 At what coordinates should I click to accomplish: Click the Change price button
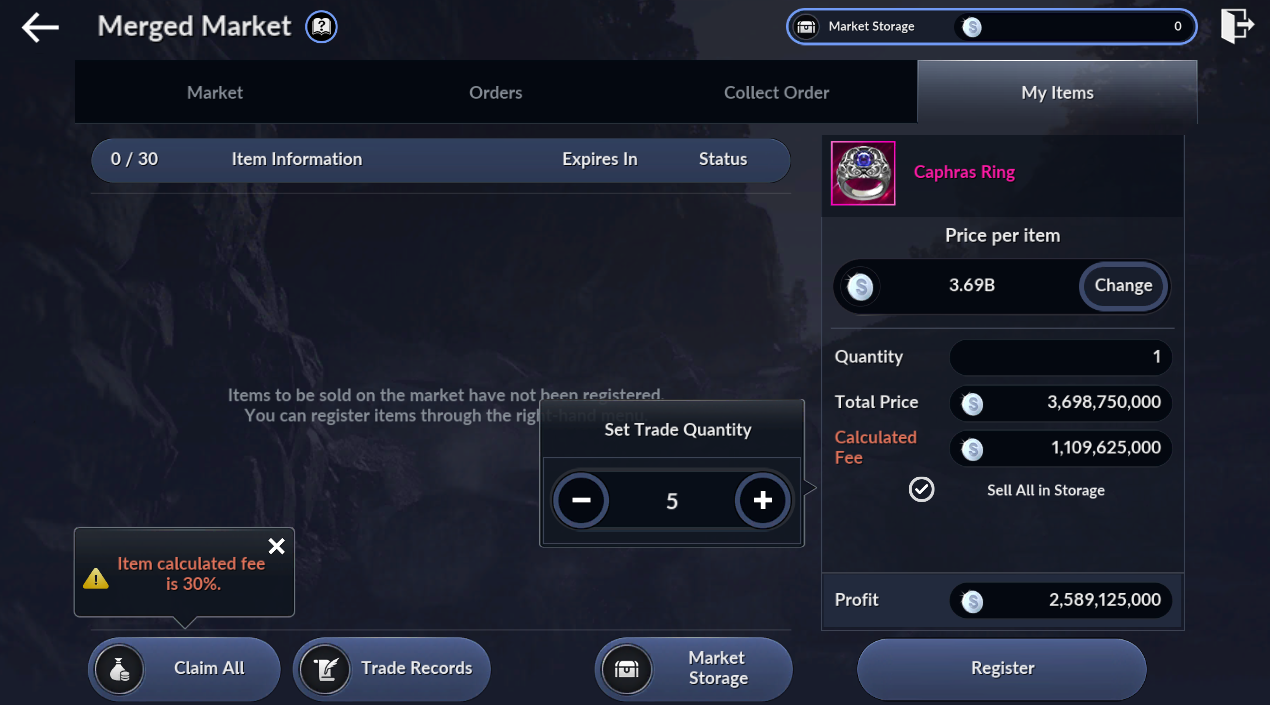pos(1123,285)
